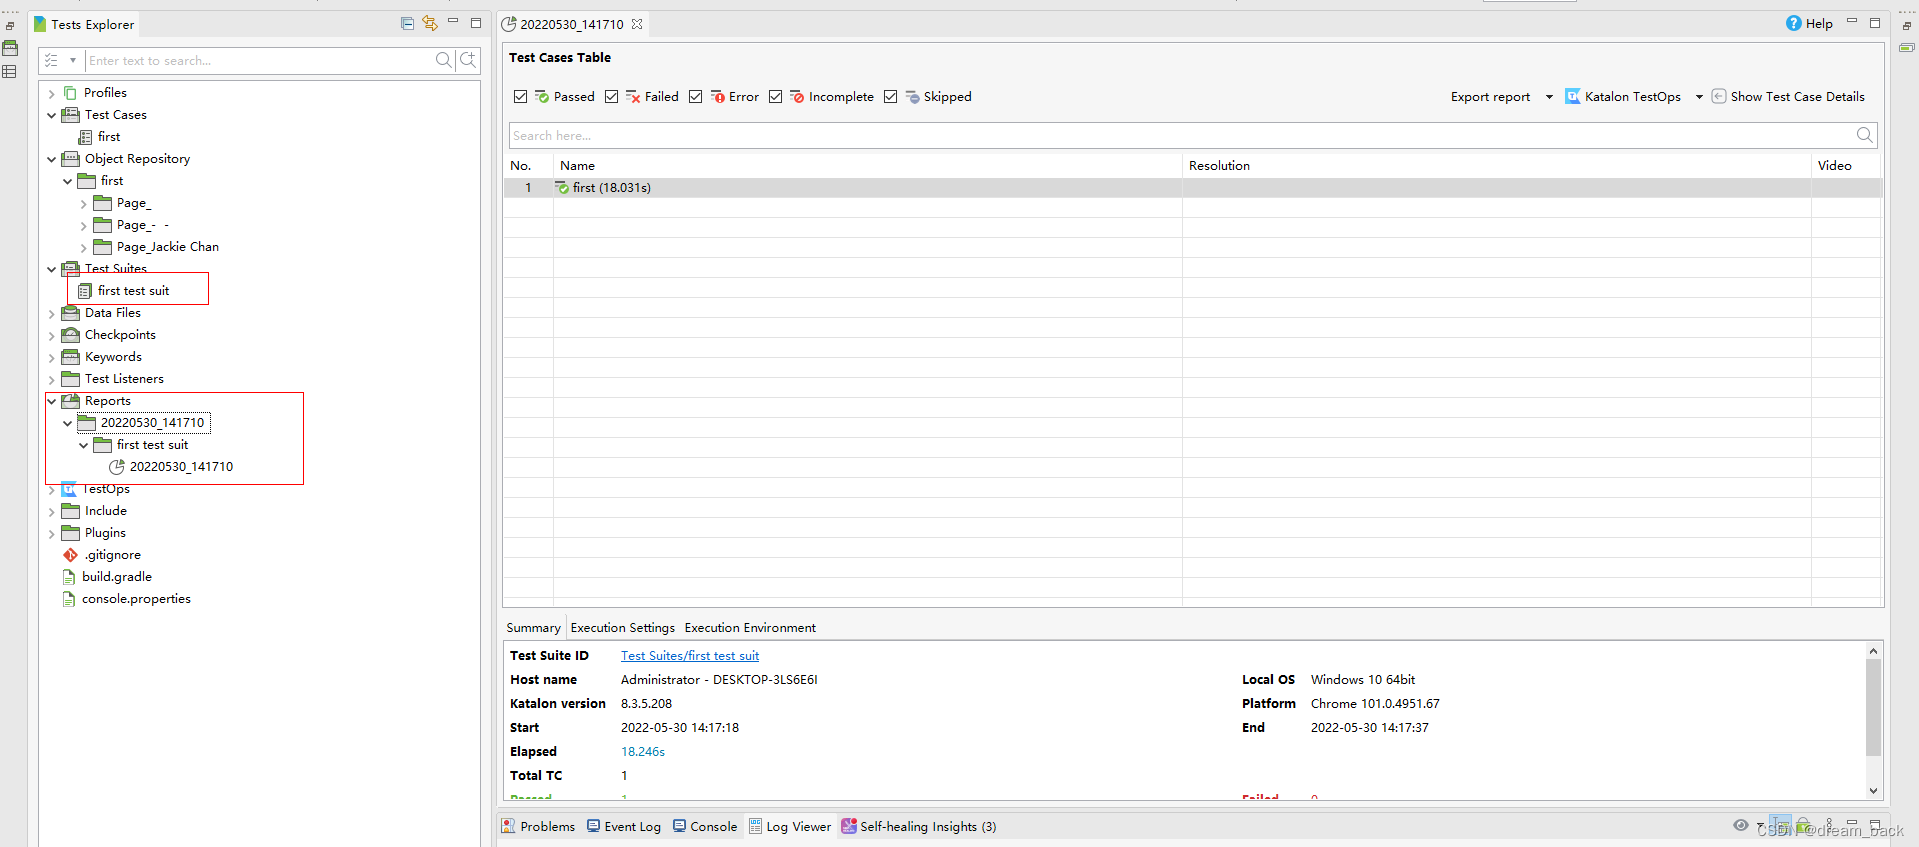Screen dimensions: 1919x847
Task: Click summary panel scrollbar thumb
Action: pyautogui.click(x=1873, y=707)
